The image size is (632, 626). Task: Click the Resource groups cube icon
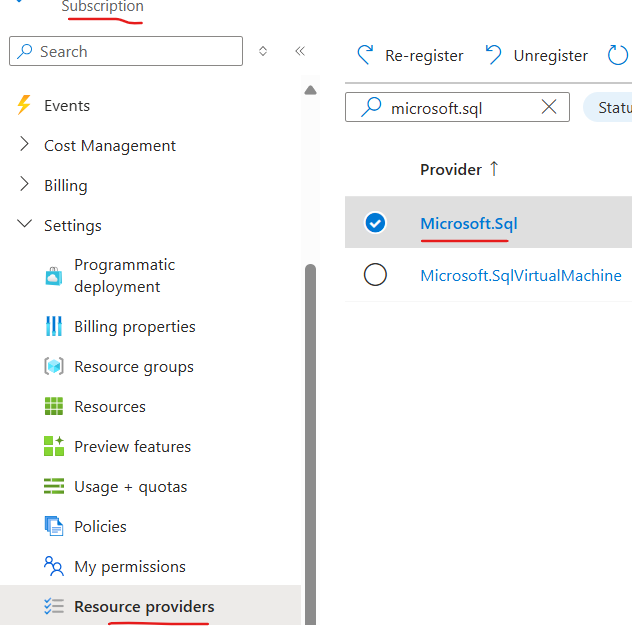pyautogui.click(x=54, y=366)
